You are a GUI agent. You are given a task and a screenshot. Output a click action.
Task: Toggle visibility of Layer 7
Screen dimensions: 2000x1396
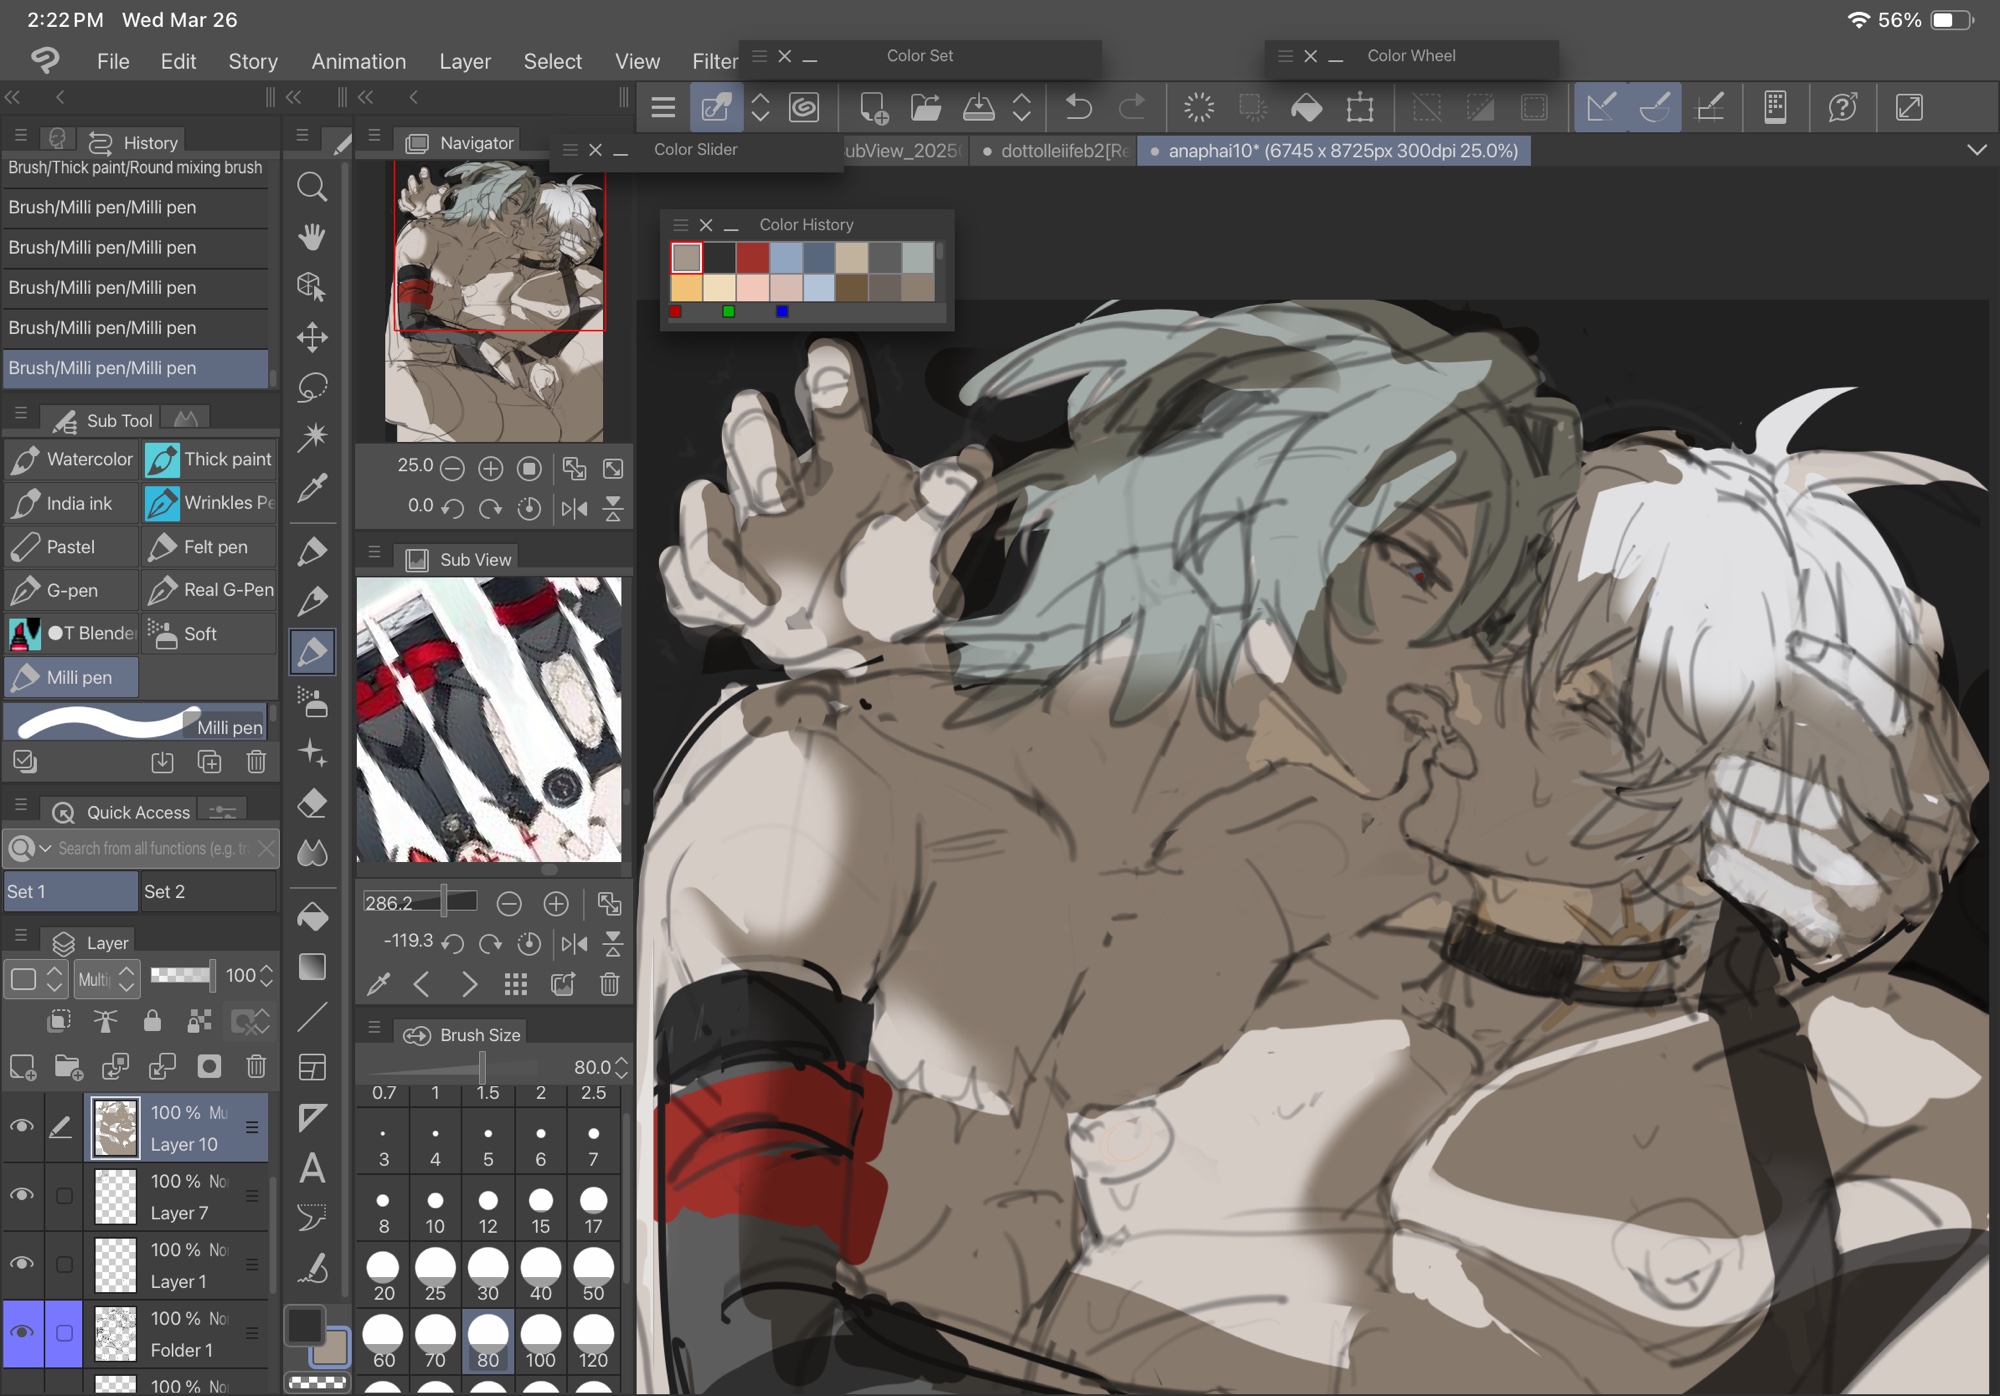pyautogui.click(x=21, y=1195)
